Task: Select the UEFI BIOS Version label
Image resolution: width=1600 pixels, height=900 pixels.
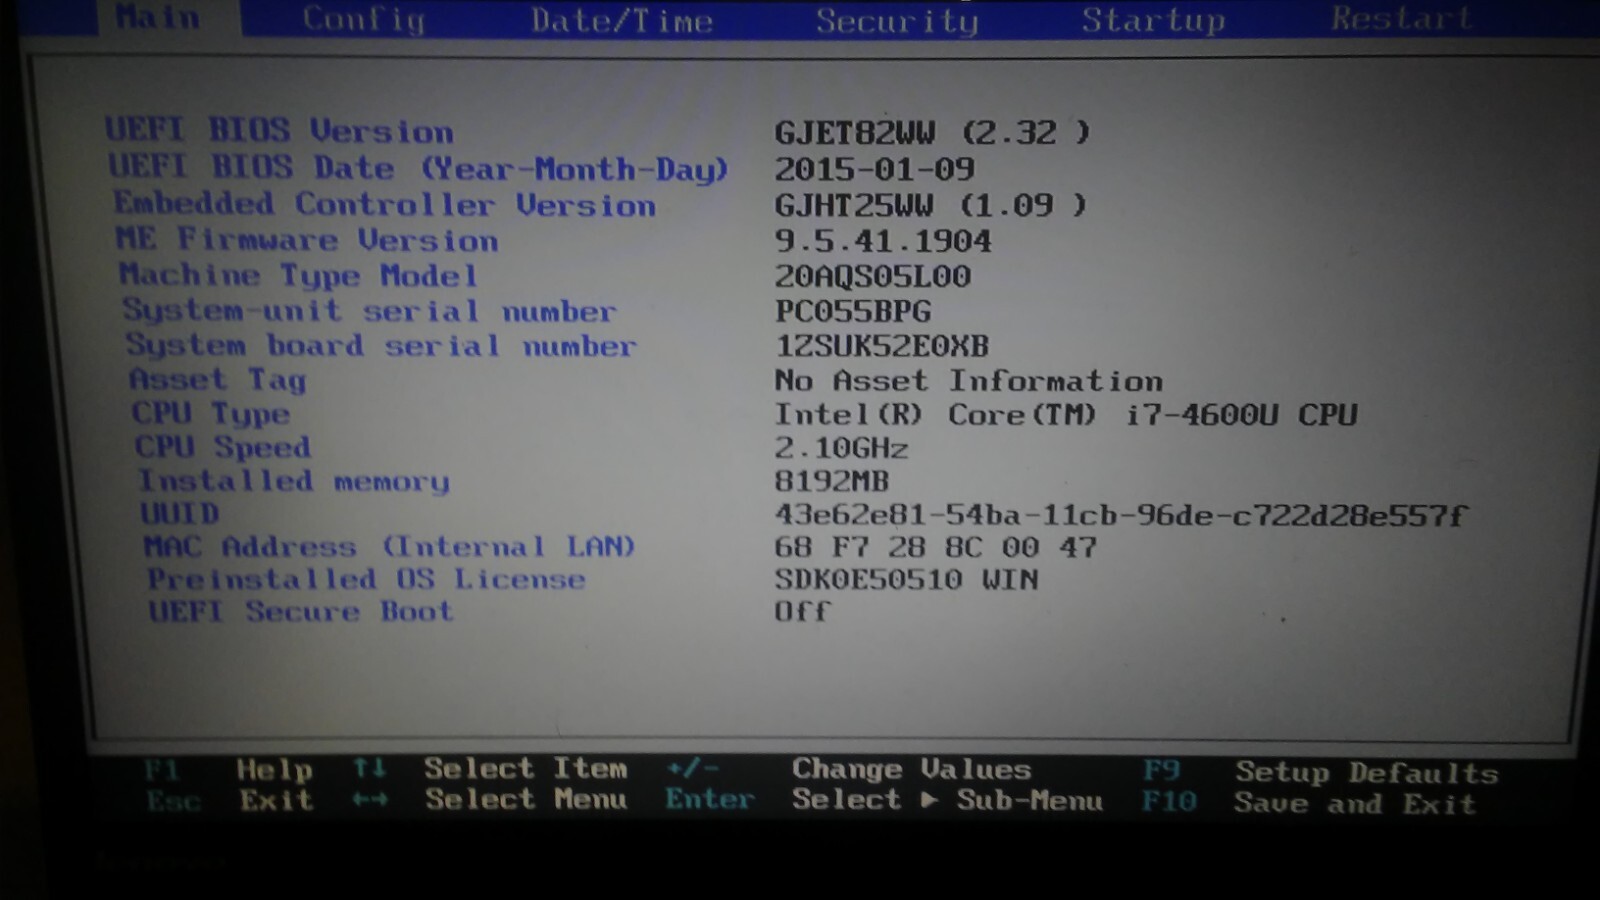Action: (x=279, y=130)
